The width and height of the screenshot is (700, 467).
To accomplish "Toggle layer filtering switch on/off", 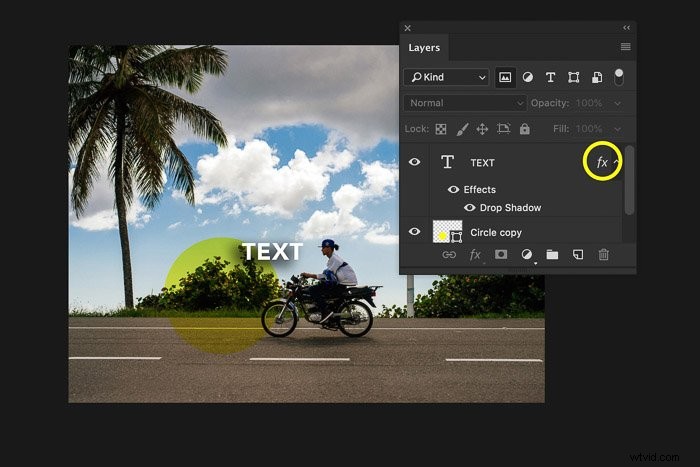I will [619, 77].
